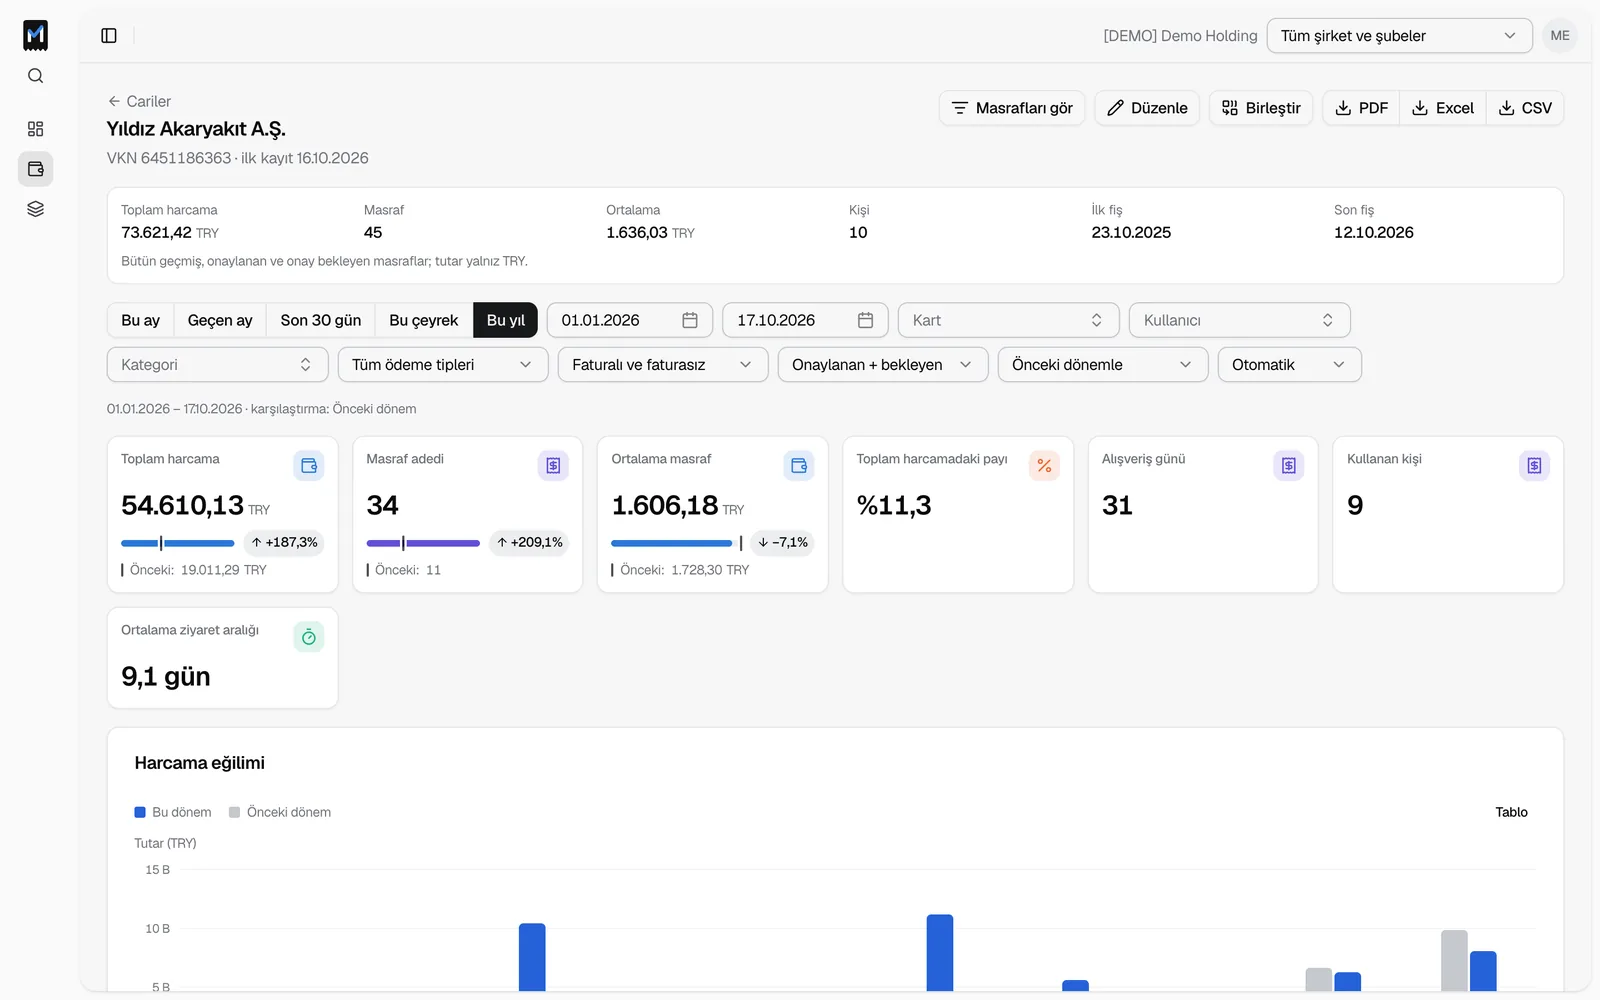
Task: Switch chart to Tablo view
Action: coord(1511,812)
